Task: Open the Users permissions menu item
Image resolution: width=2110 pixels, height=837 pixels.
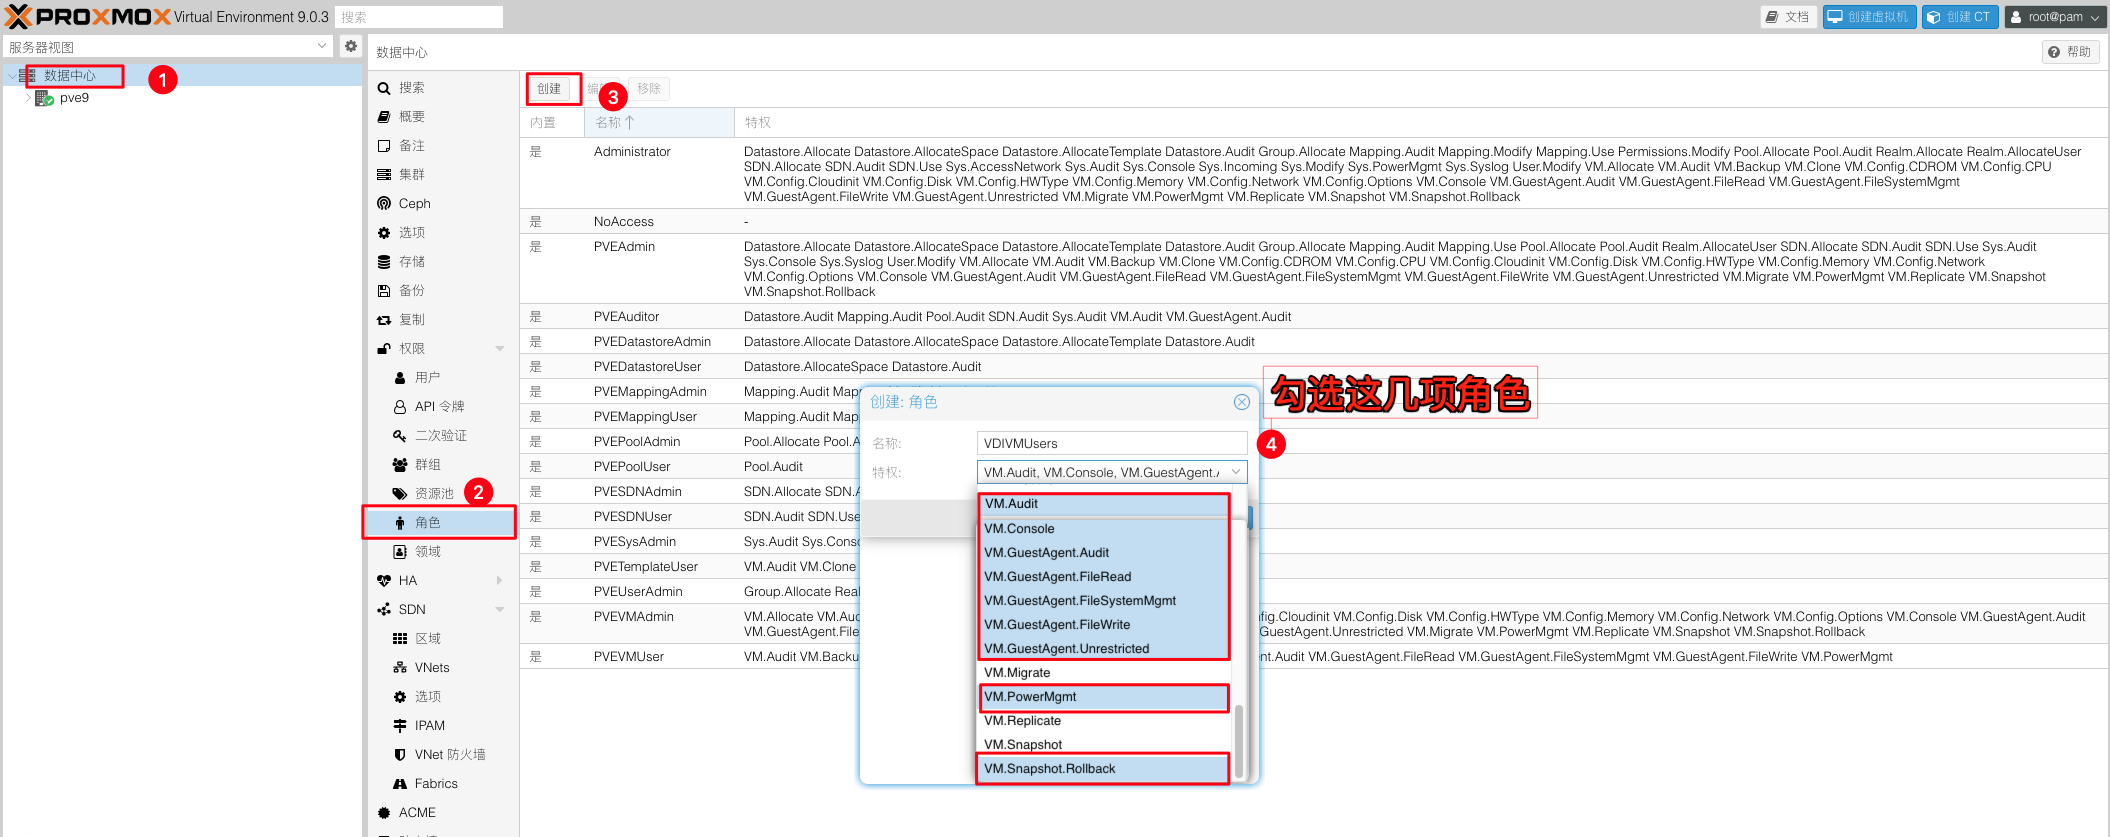Action: 427,378
